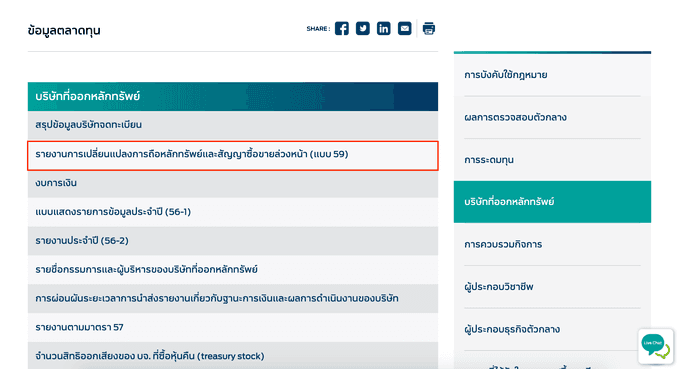680x369 pixels.
Task: Open แบบแสดงรายการข้อมูลประจำปี (56-1)
Action: pos(233,212)
